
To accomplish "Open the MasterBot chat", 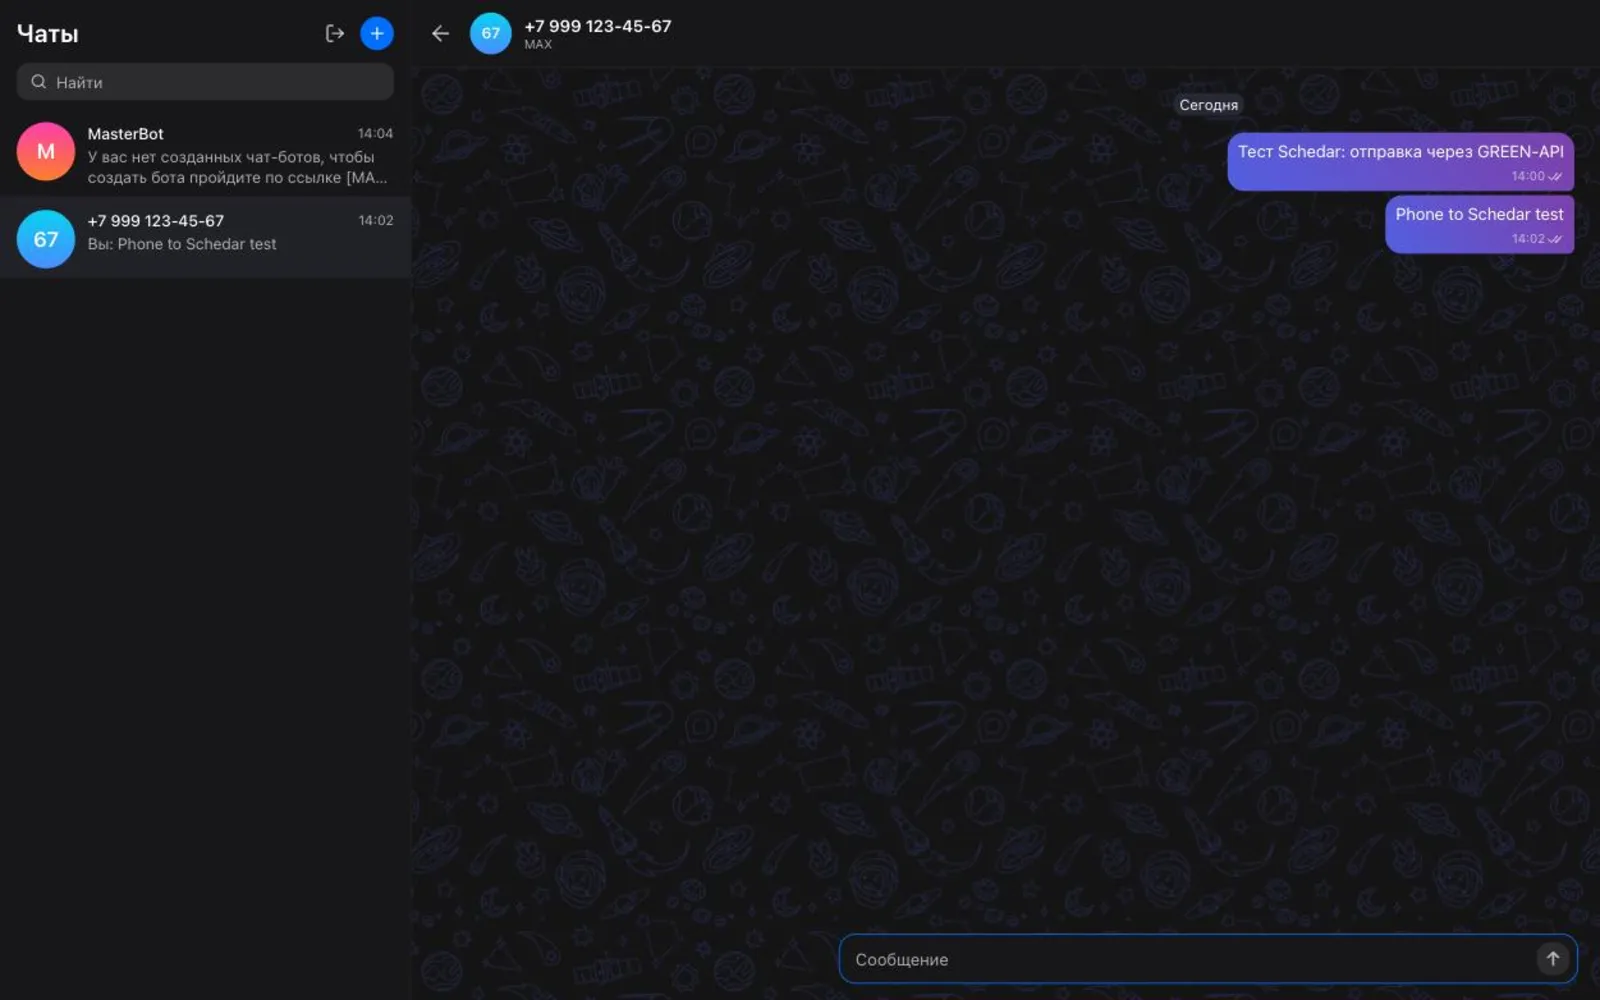I will point(205,153).
